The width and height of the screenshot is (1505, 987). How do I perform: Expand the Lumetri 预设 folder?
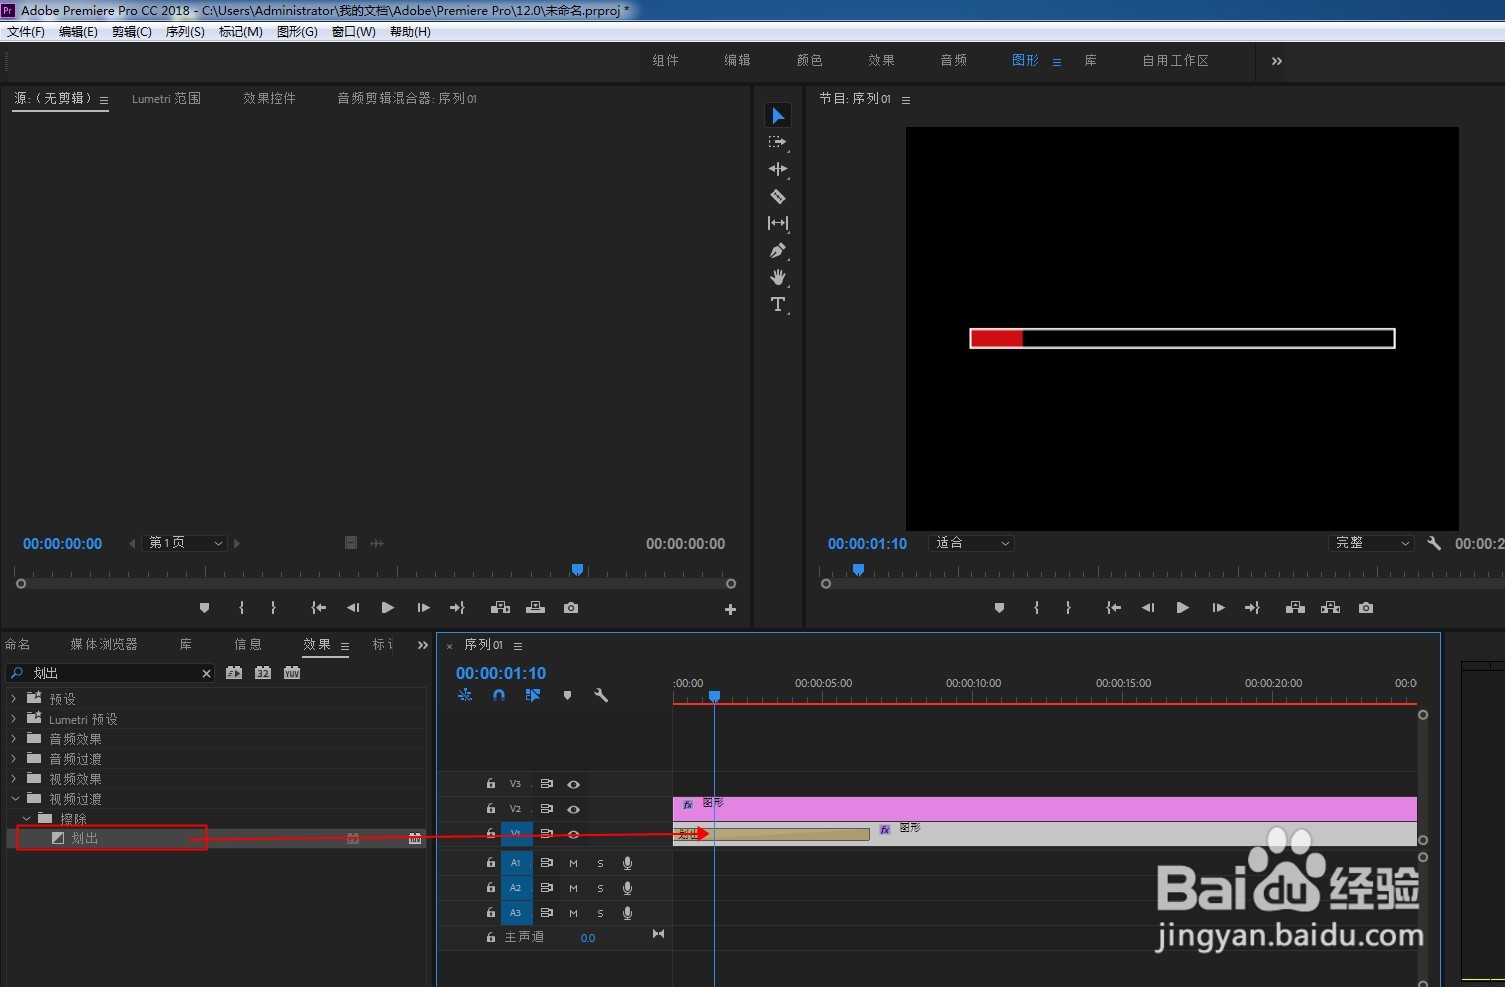point(14,719)
